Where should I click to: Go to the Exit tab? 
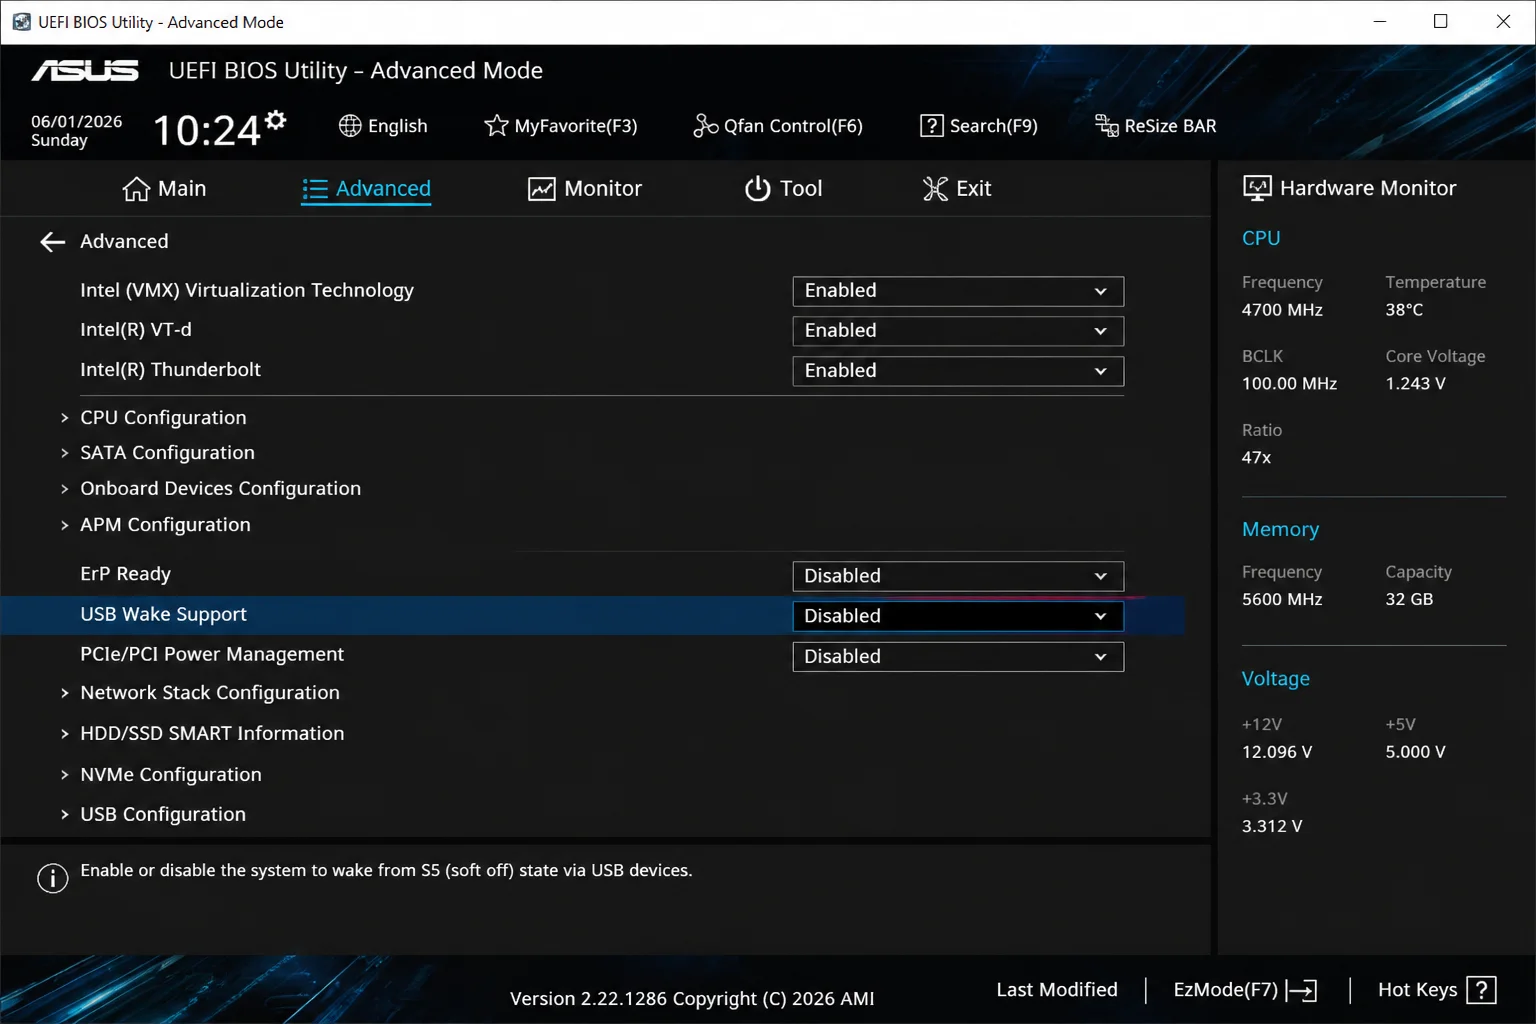point(957,188)
